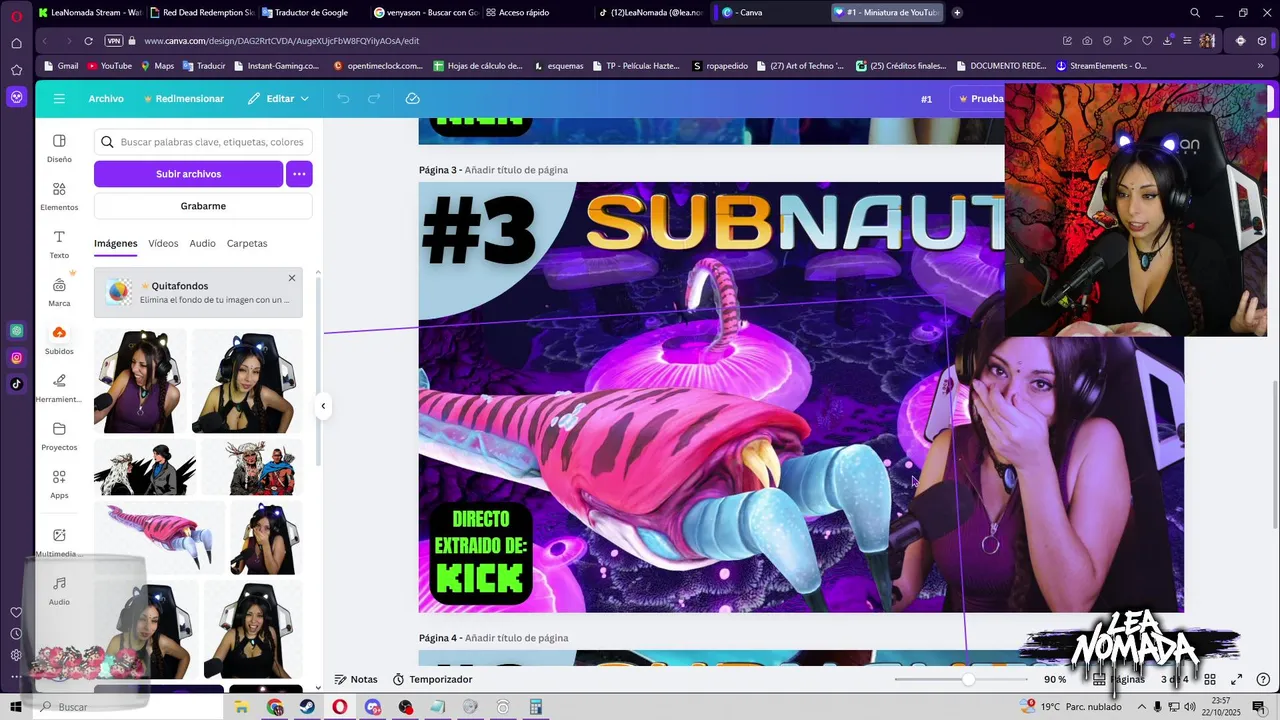Click the search keywords input field
This screenshot has width=1280, height=720.
[203, 142]
